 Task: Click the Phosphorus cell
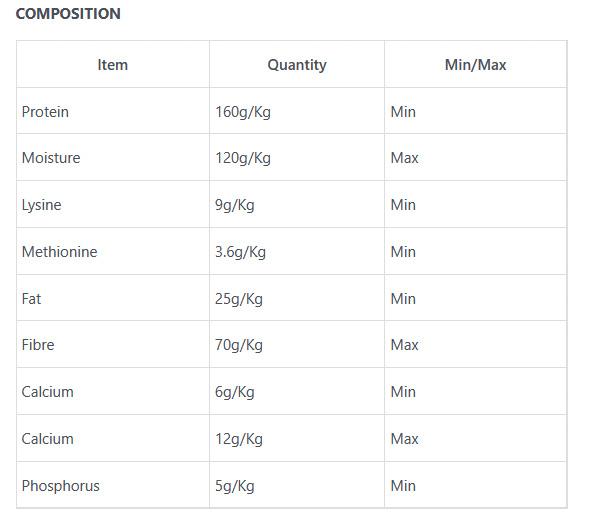tap(60, 486)
